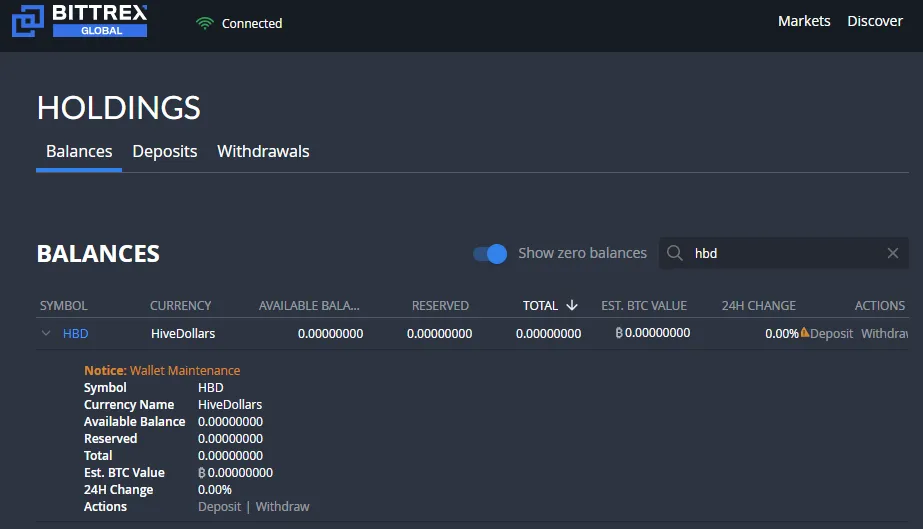Click the HBD symbol link
923x529 pixels.
pyautogui.click(x=75, y=334)
